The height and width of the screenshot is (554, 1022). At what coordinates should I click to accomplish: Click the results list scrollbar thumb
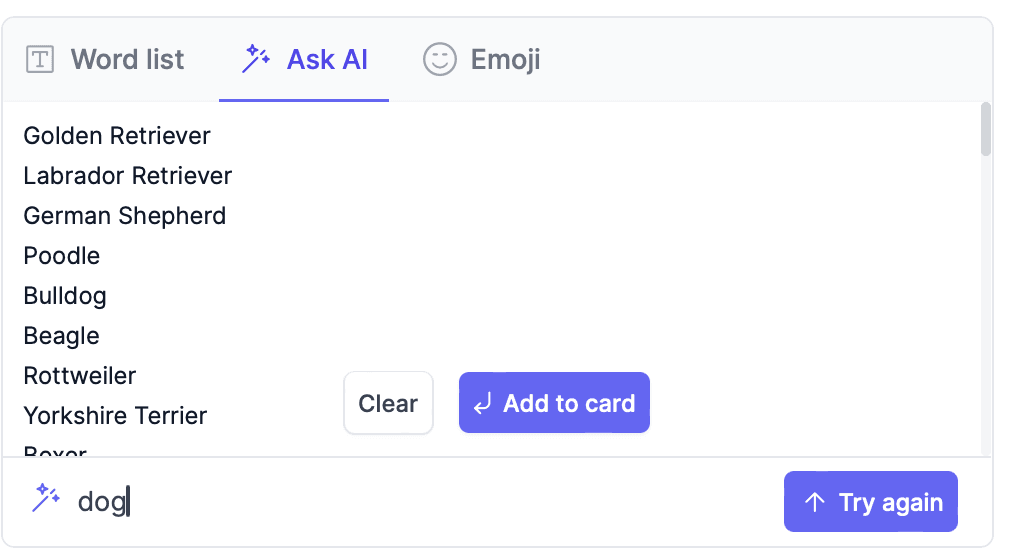(x=986, y=130)
